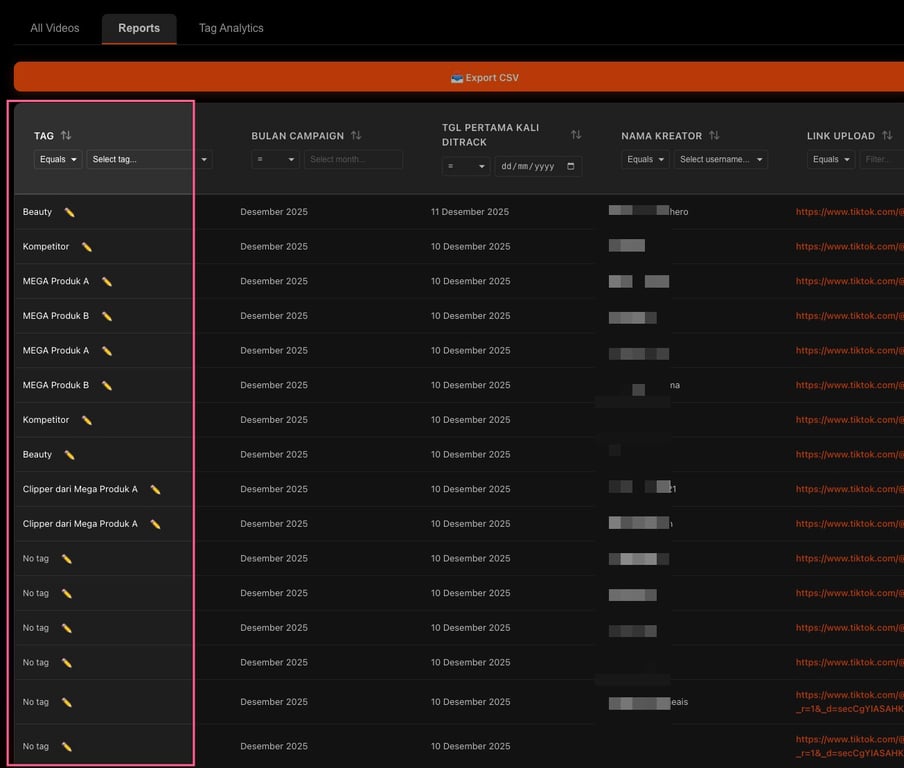Sort by the LINK UPLOAD column arrows

pos(887,135)
